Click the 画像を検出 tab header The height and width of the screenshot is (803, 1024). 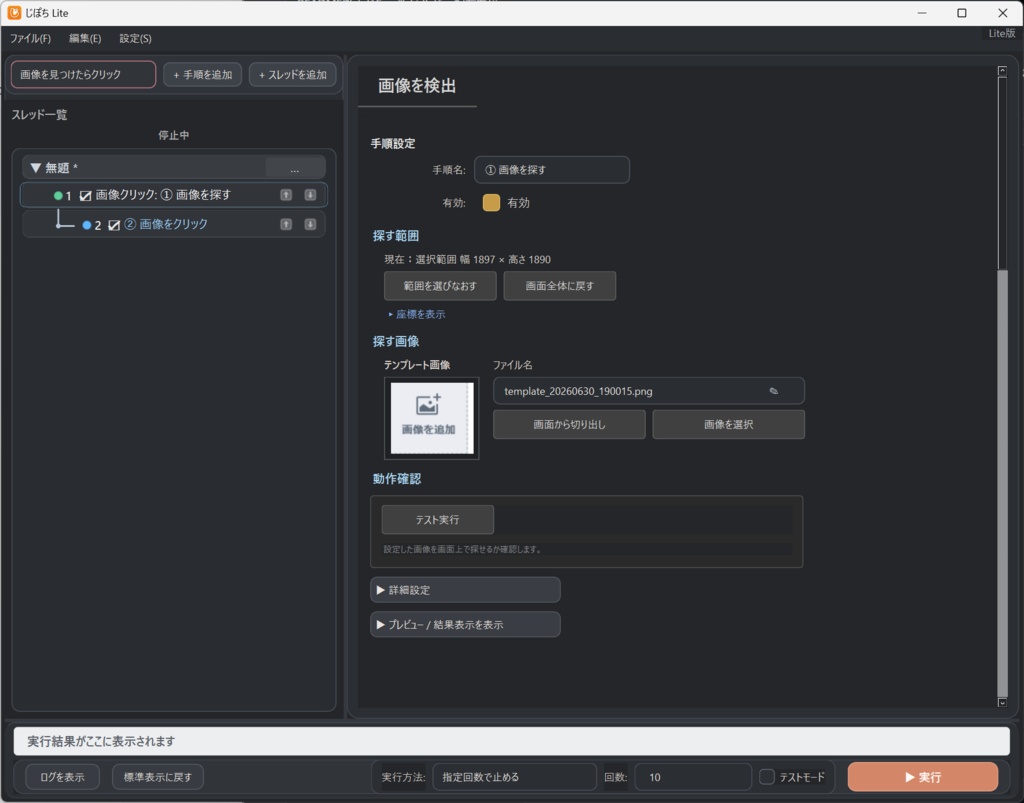(417, 86)
